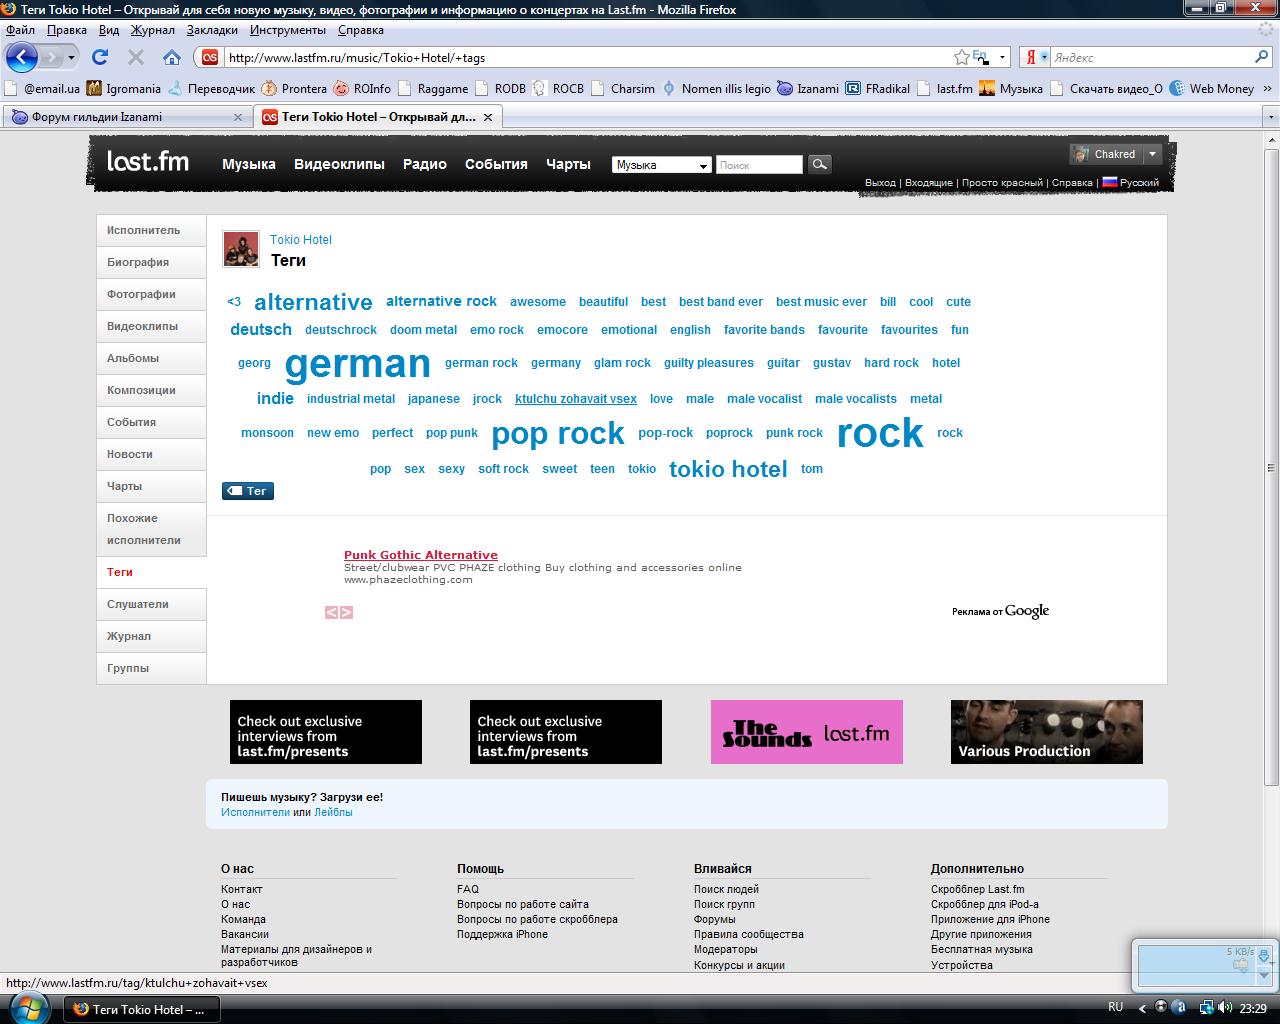Viewport: 1280px width, 1024px height.
Task: Open the Various Production banner
Action: (x=1047, y=732)
